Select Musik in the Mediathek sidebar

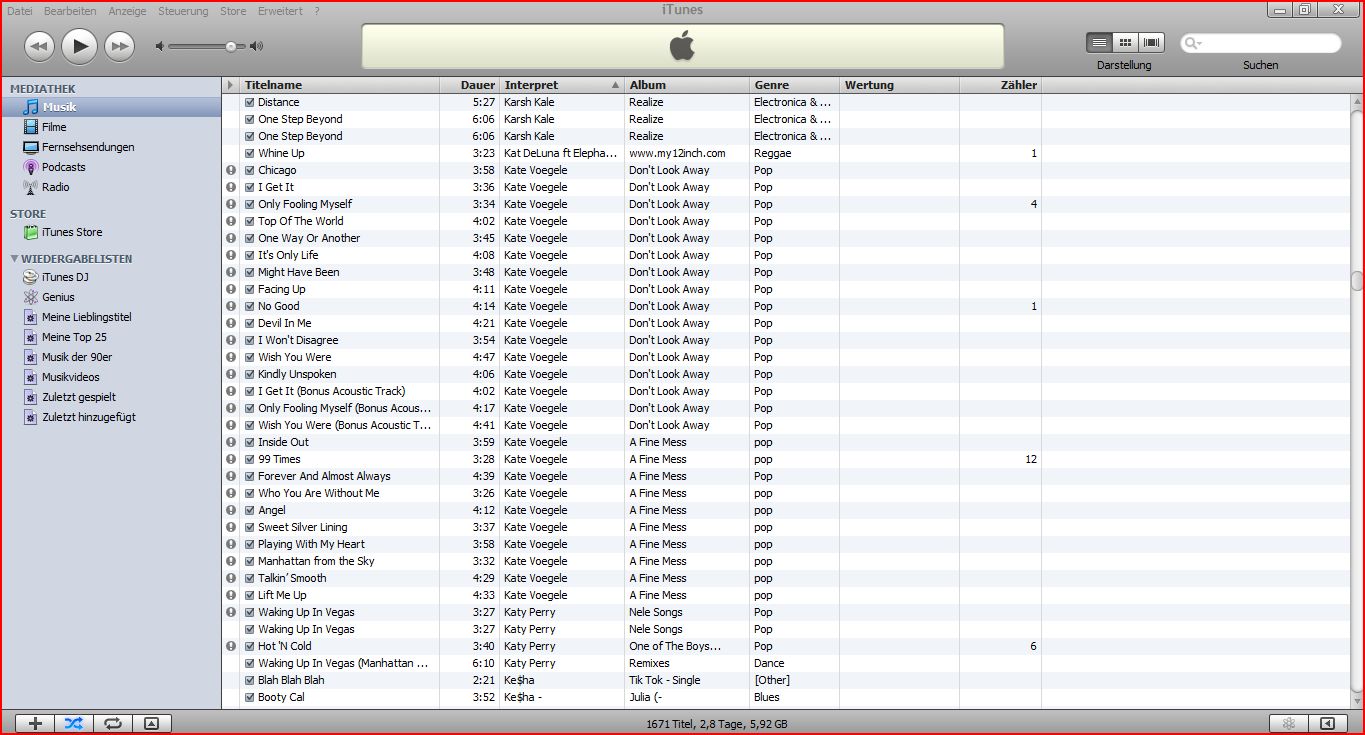[111, 107]
